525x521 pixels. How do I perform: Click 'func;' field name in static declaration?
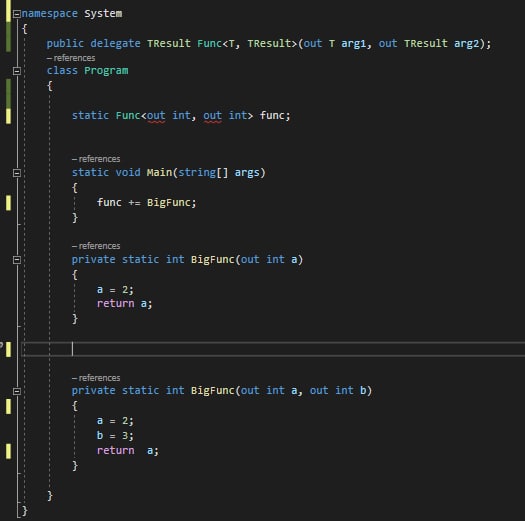275,116
